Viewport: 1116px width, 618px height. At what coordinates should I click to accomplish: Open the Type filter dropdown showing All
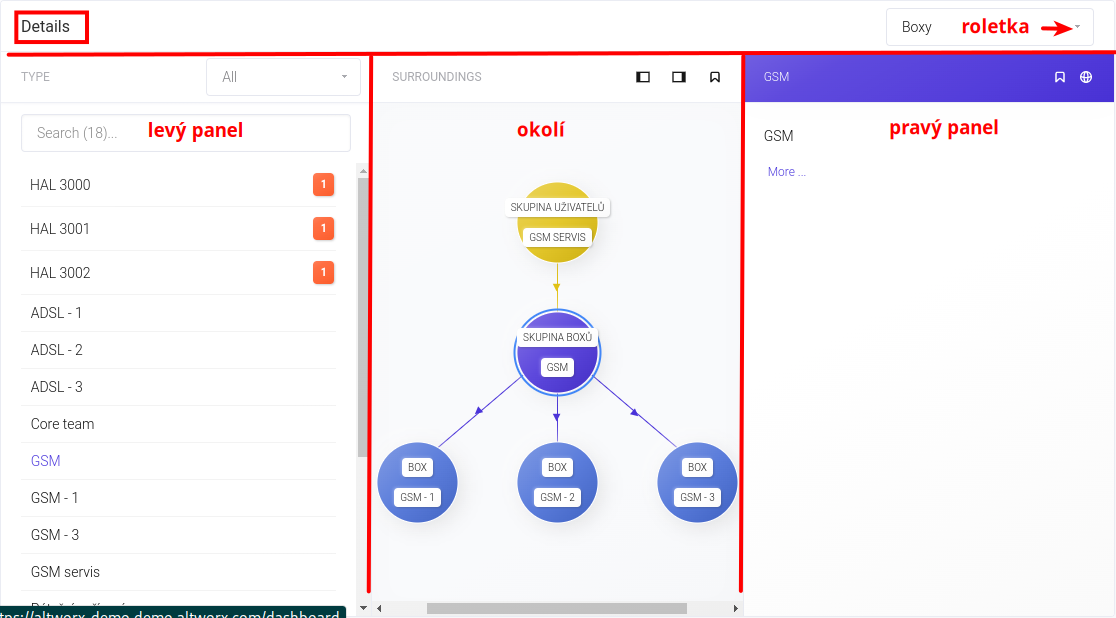click(283, 77)
